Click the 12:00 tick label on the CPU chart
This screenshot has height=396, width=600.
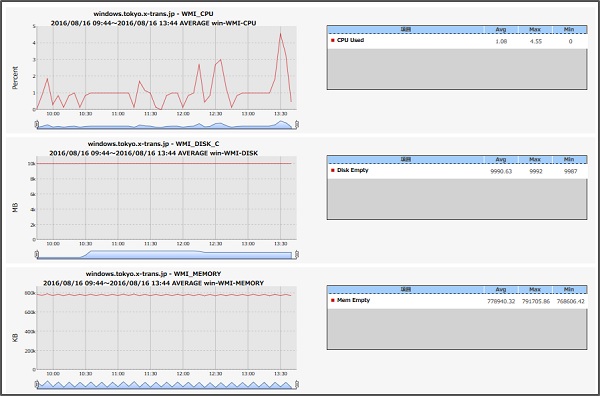[183, 114]
